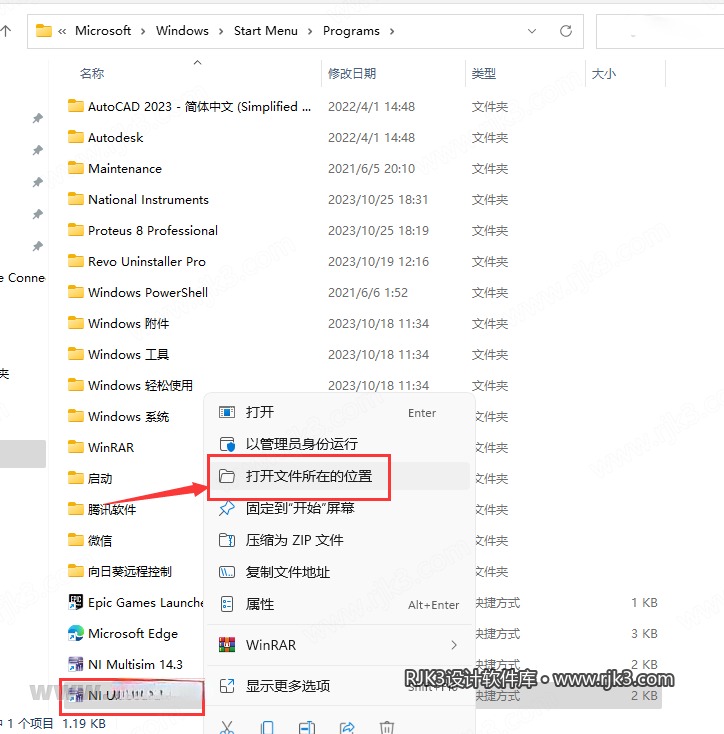Viewport: 724px width, 734px height.
Task: Click the Revo Uninstaller Pro folder icon
Action: pos(76,261)
